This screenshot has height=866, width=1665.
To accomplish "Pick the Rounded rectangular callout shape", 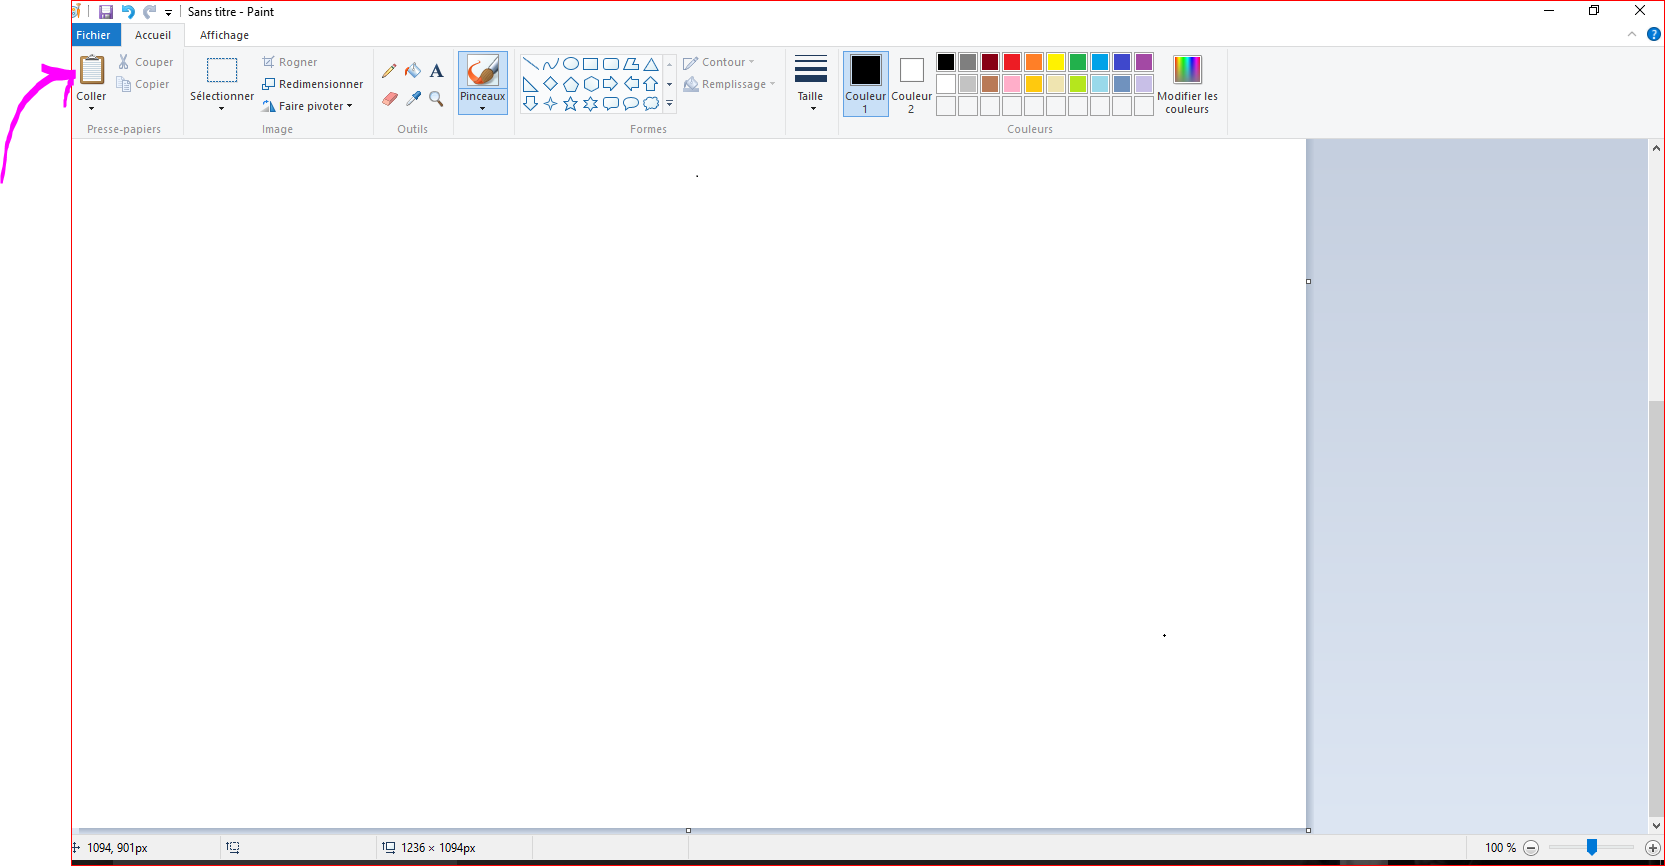I will (611, 103).
